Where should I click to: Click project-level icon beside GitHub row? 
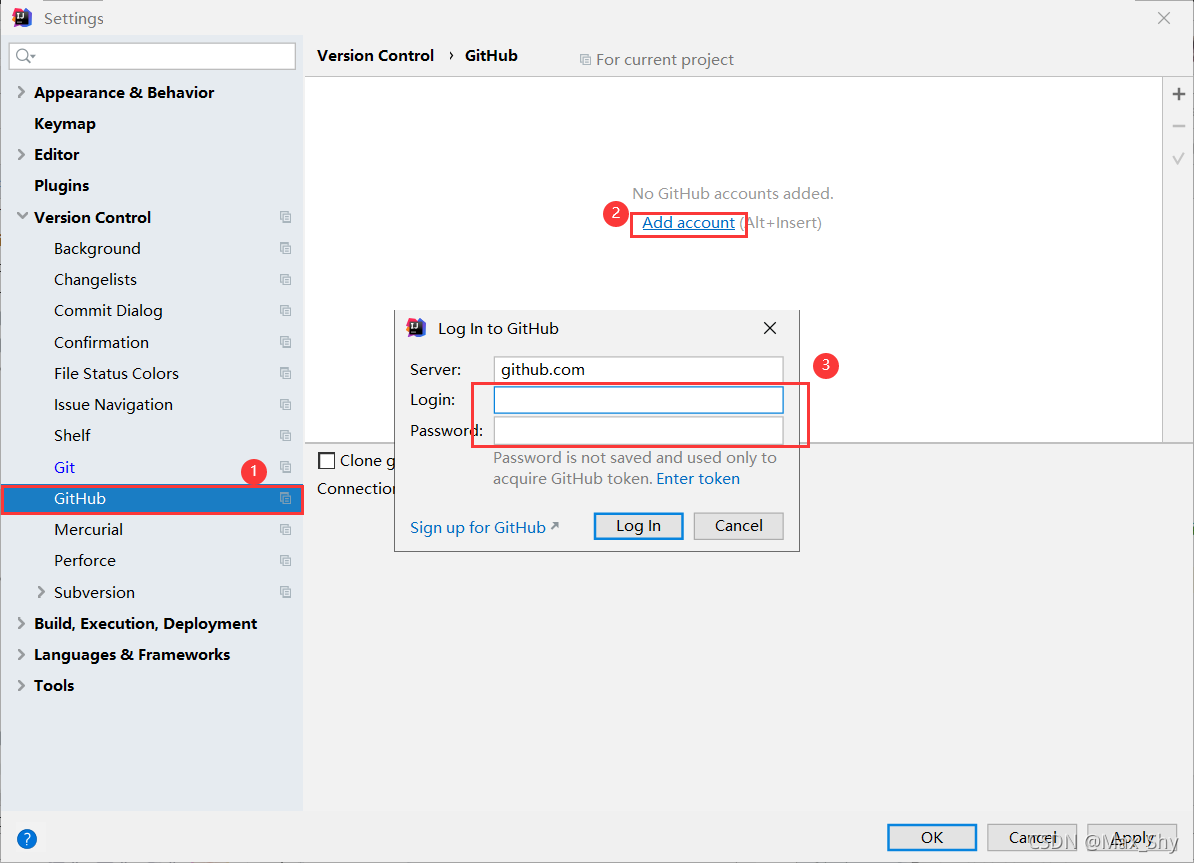coord(286,498)
